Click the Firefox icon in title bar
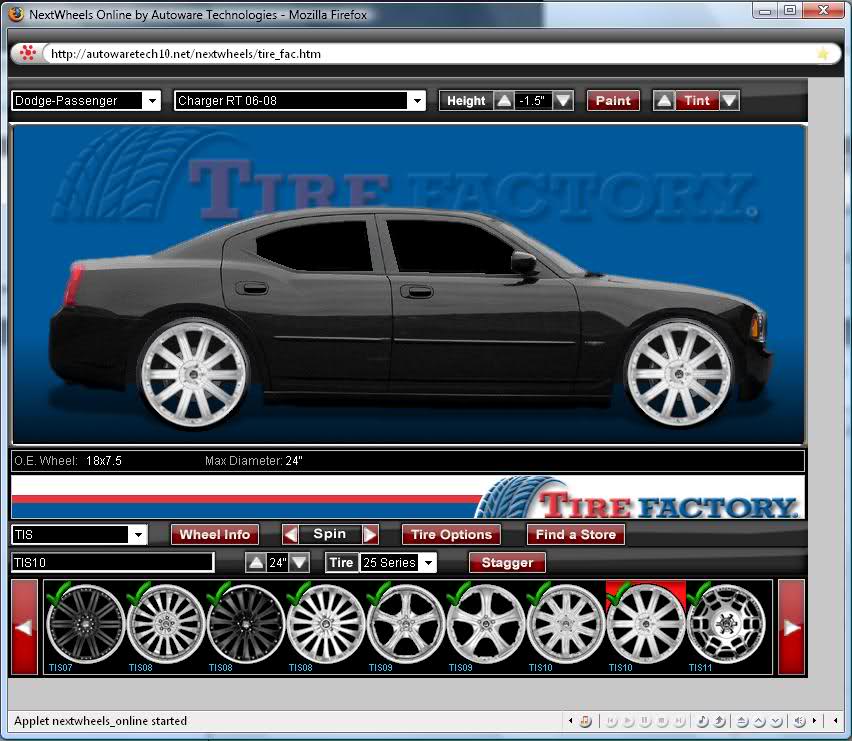This screenshot has height=741, width=852. [x=16, y=14]
